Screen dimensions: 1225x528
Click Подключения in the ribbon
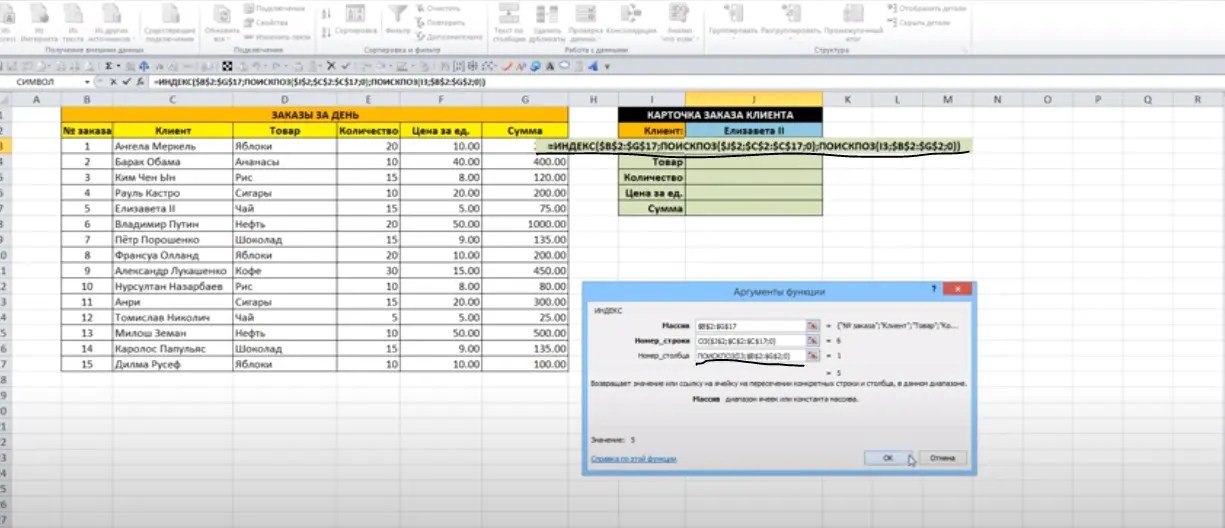tap(272, 9)
